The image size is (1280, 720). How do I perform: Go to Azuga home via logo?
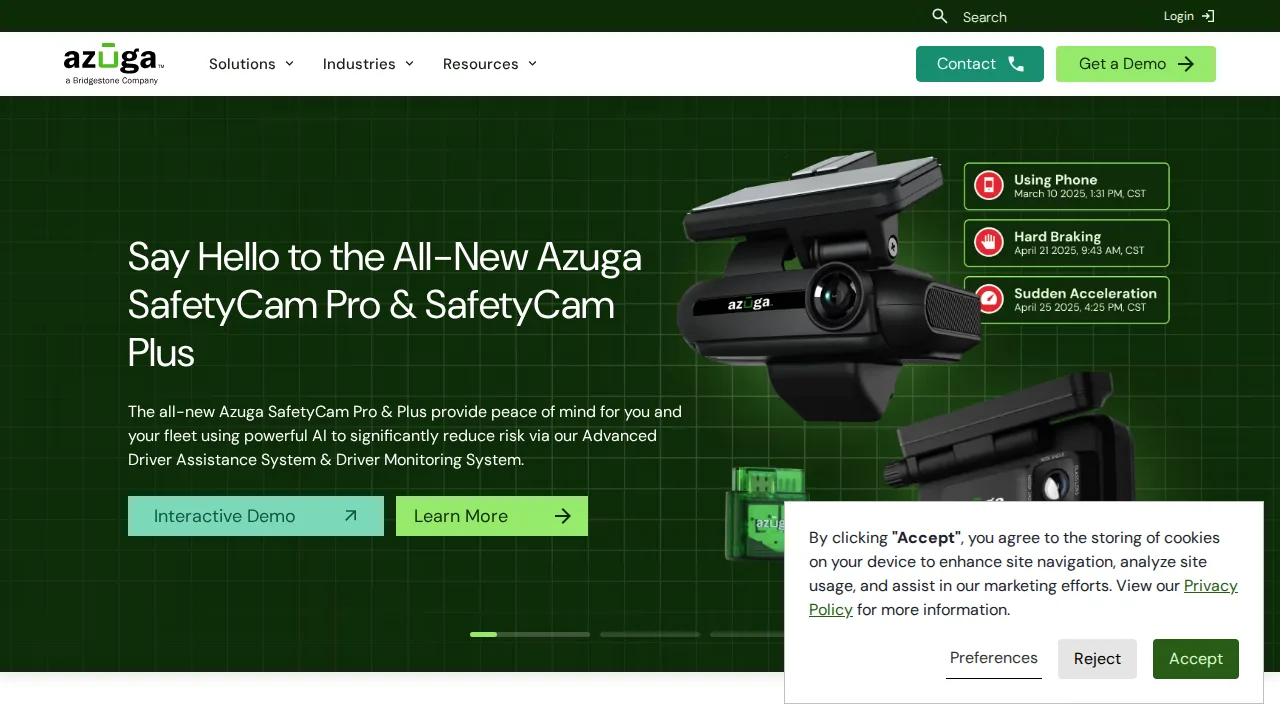coord(112,64)
